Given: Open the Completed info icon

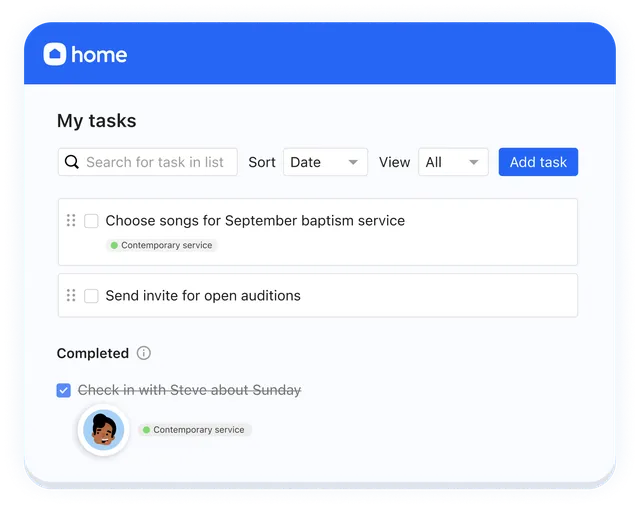Looking at the screenshot, I should (144, 353).
